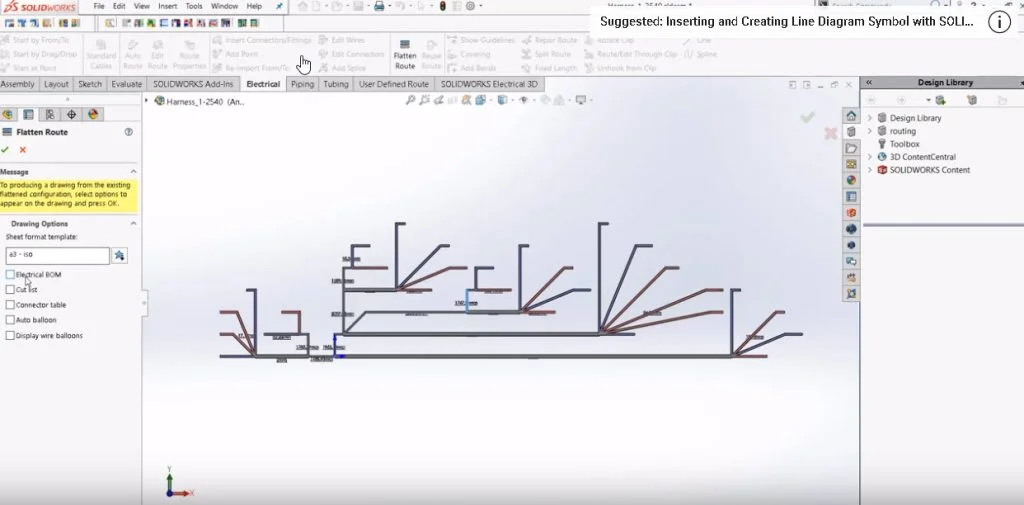Expand the Design Library tree node
Viewport: 1024px width, 505px height.
point(869,118)
